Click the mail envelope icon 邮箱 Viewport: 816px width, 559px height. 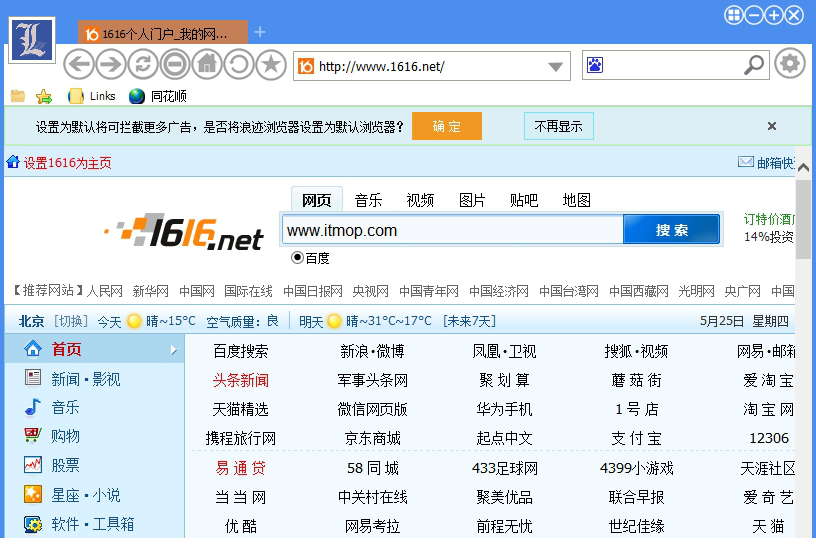pos(746,162)
